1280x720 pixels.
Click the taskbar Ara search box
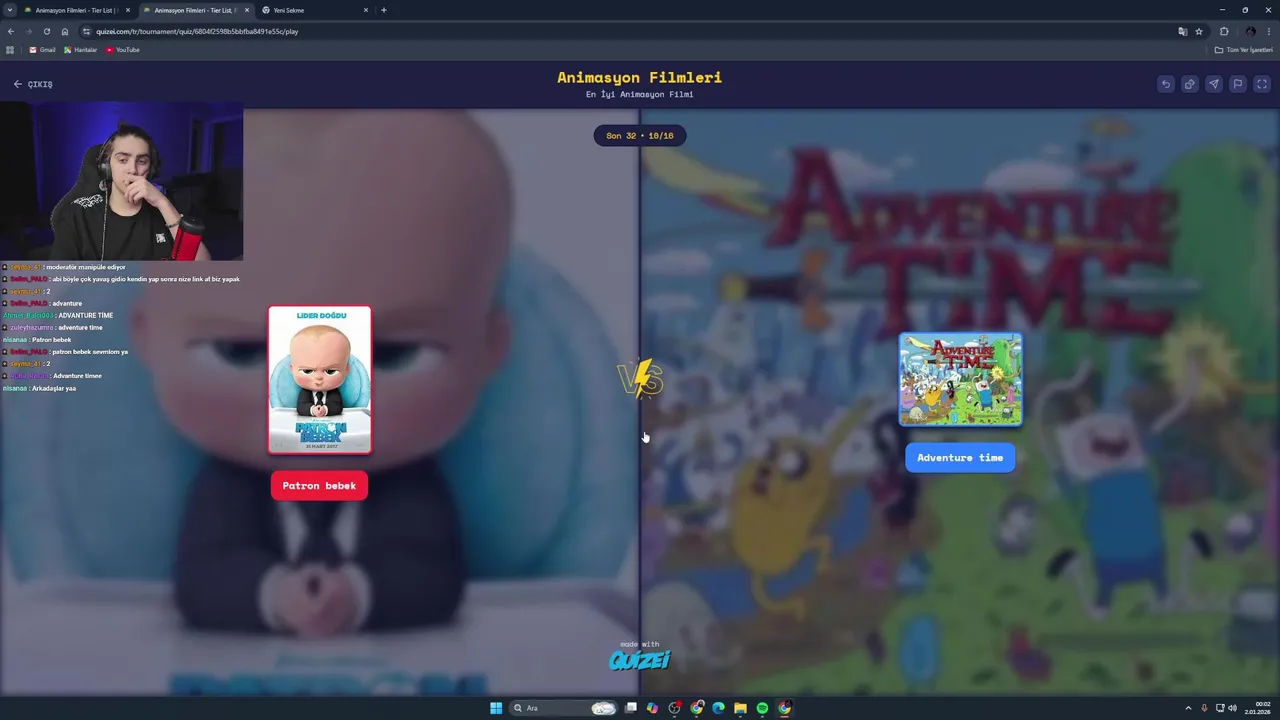[x=563, y=708]
